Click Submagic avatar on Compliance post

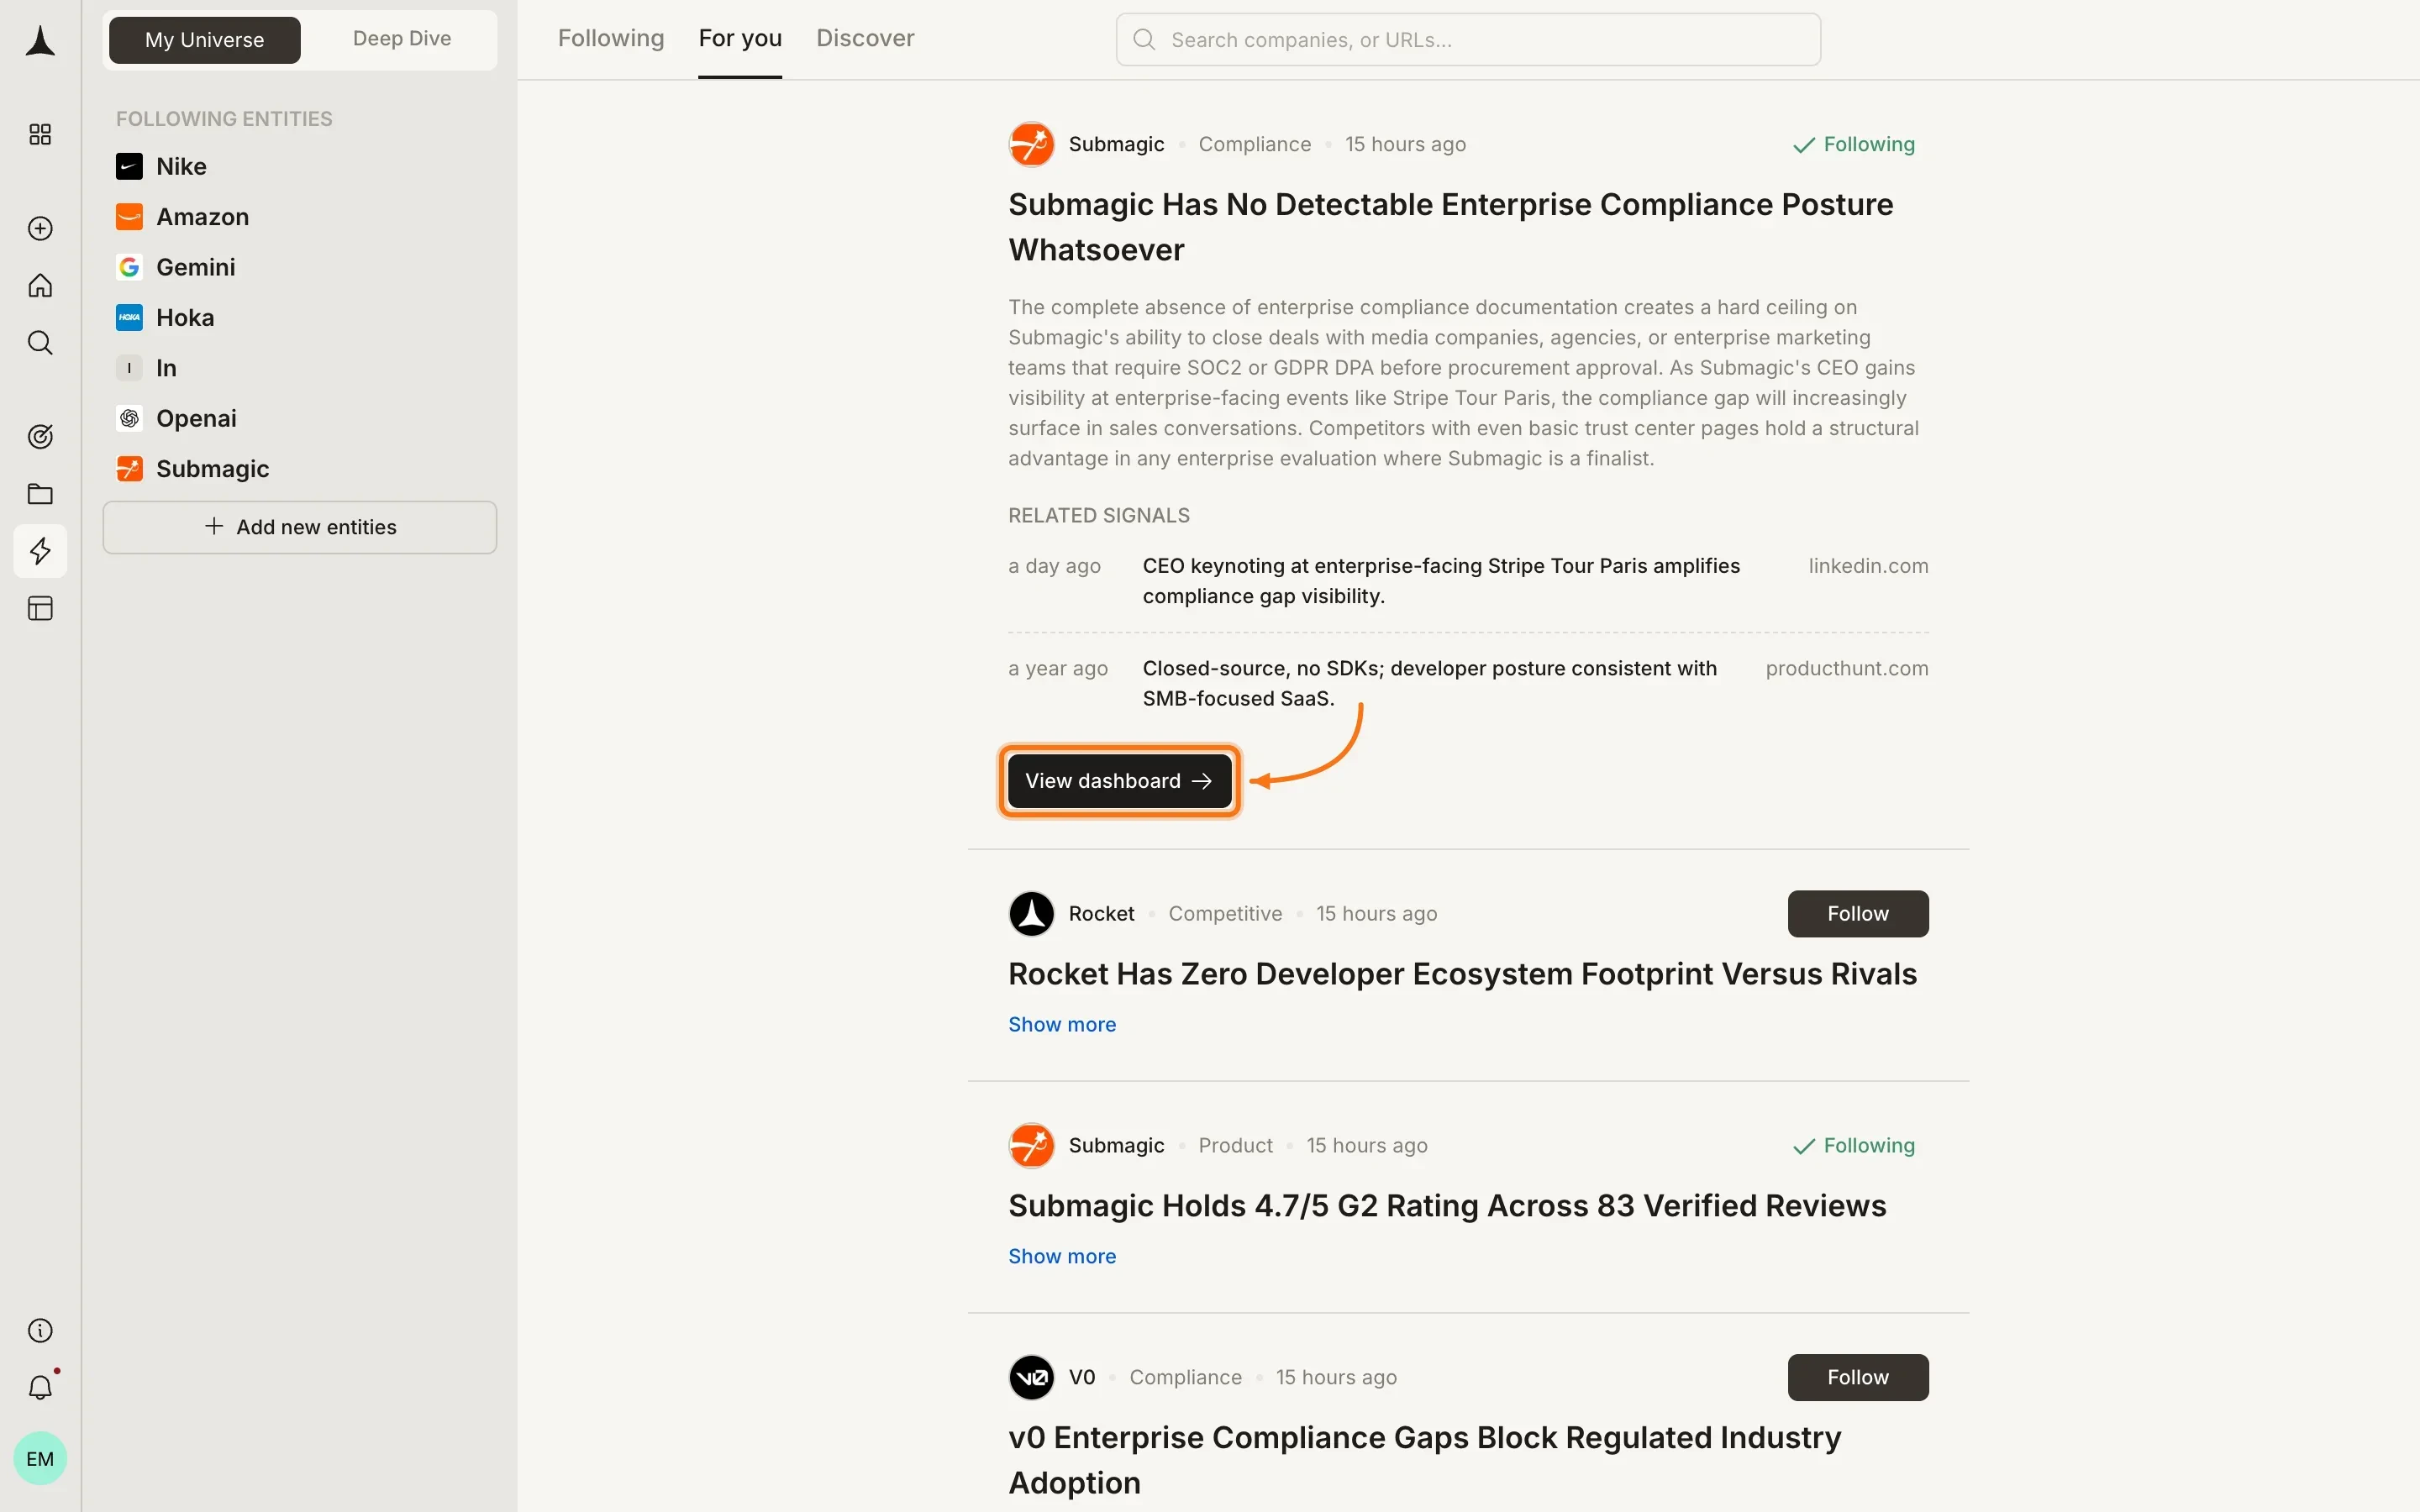pos(1031,144)
